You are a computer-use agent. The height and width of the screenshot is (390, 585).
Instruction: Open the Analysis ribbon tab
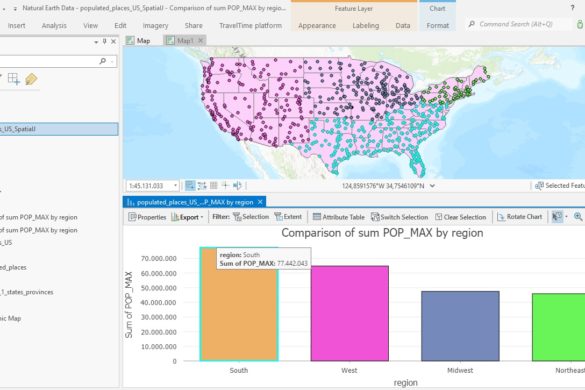click(54, 25)
